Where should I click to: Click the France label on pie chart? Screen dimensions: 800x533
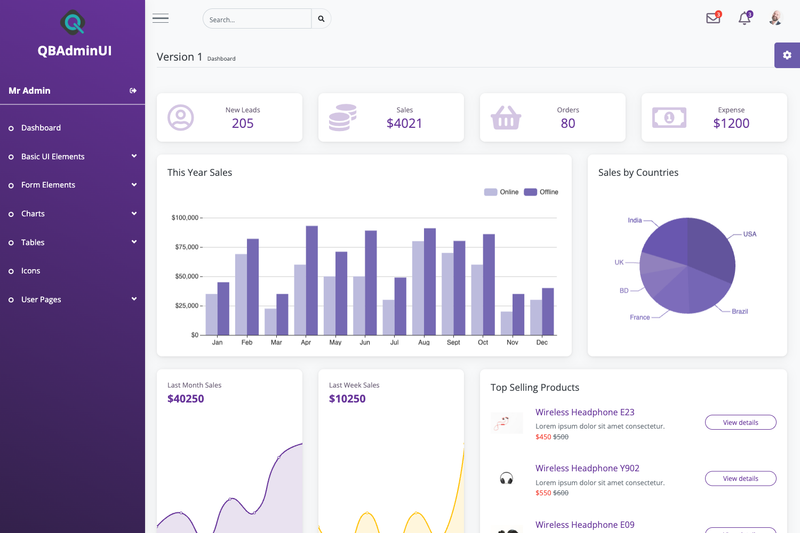point(640,317)
